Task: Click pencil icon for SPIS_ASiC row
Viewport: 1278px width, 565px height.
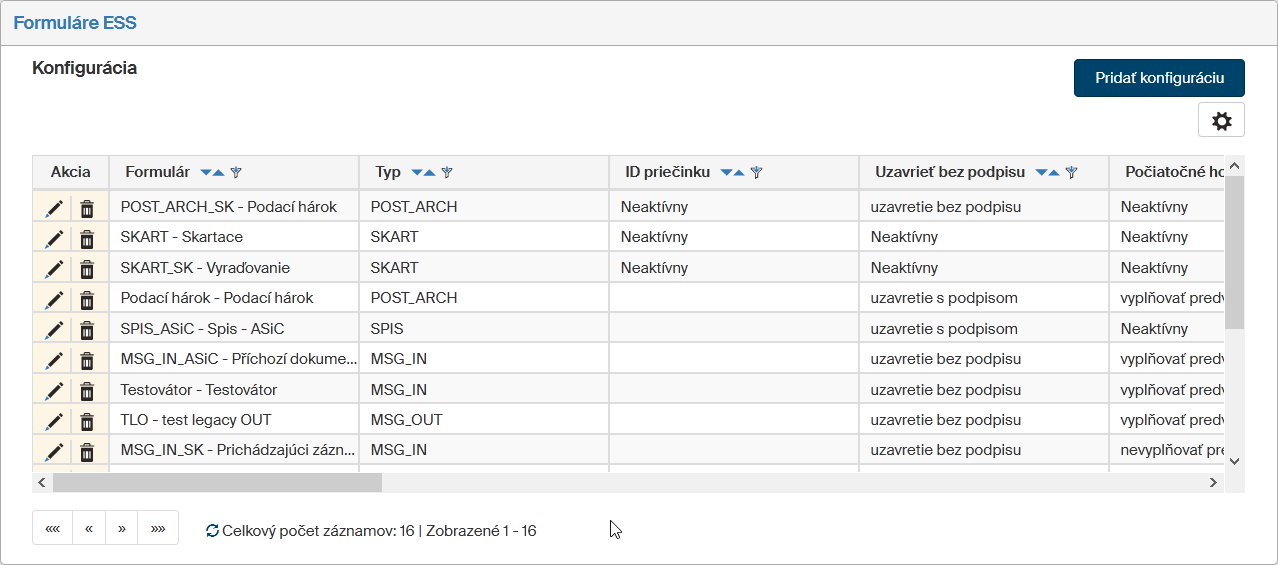Action: click(54, 329)
